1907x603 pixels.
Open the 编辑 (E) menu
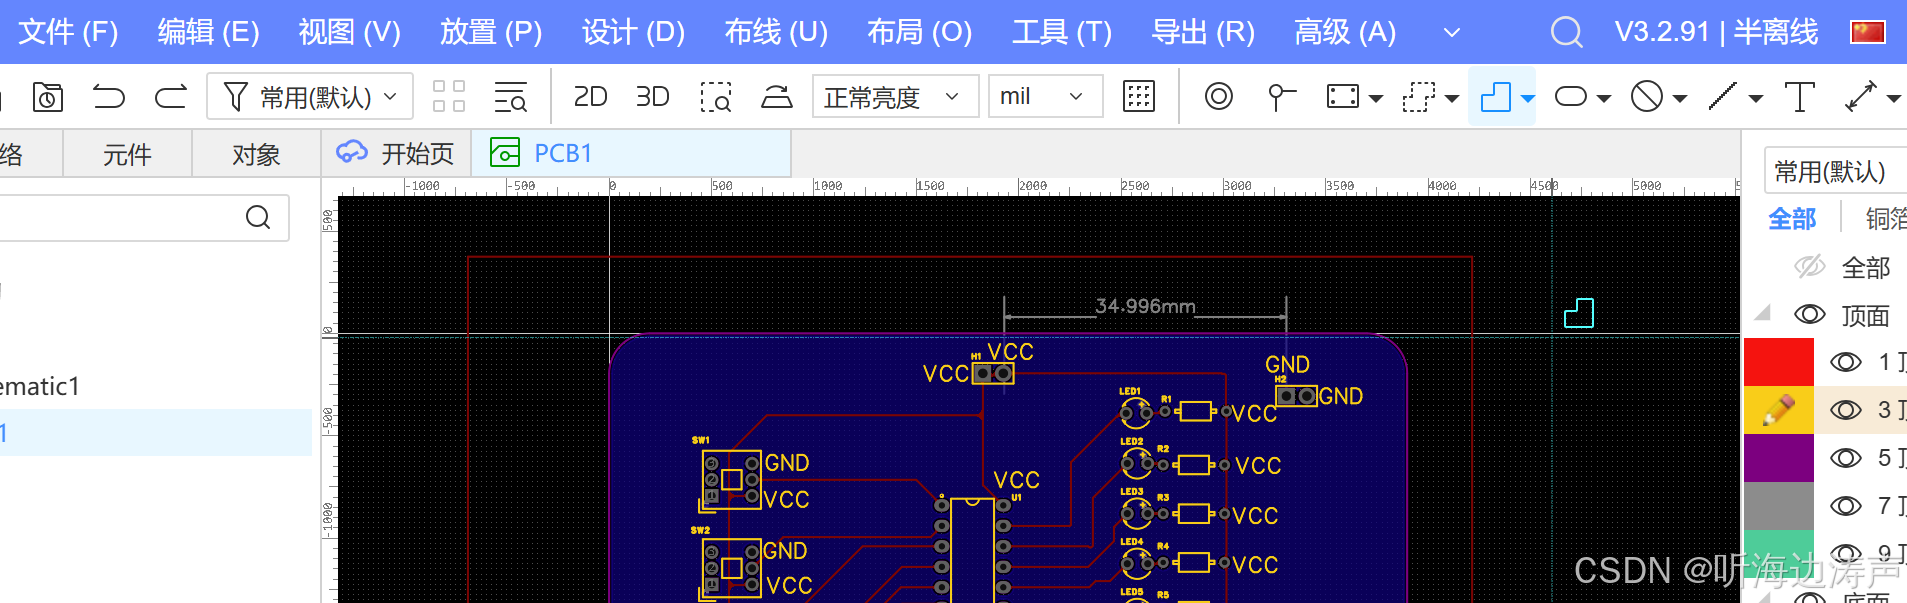click(208, 32)
